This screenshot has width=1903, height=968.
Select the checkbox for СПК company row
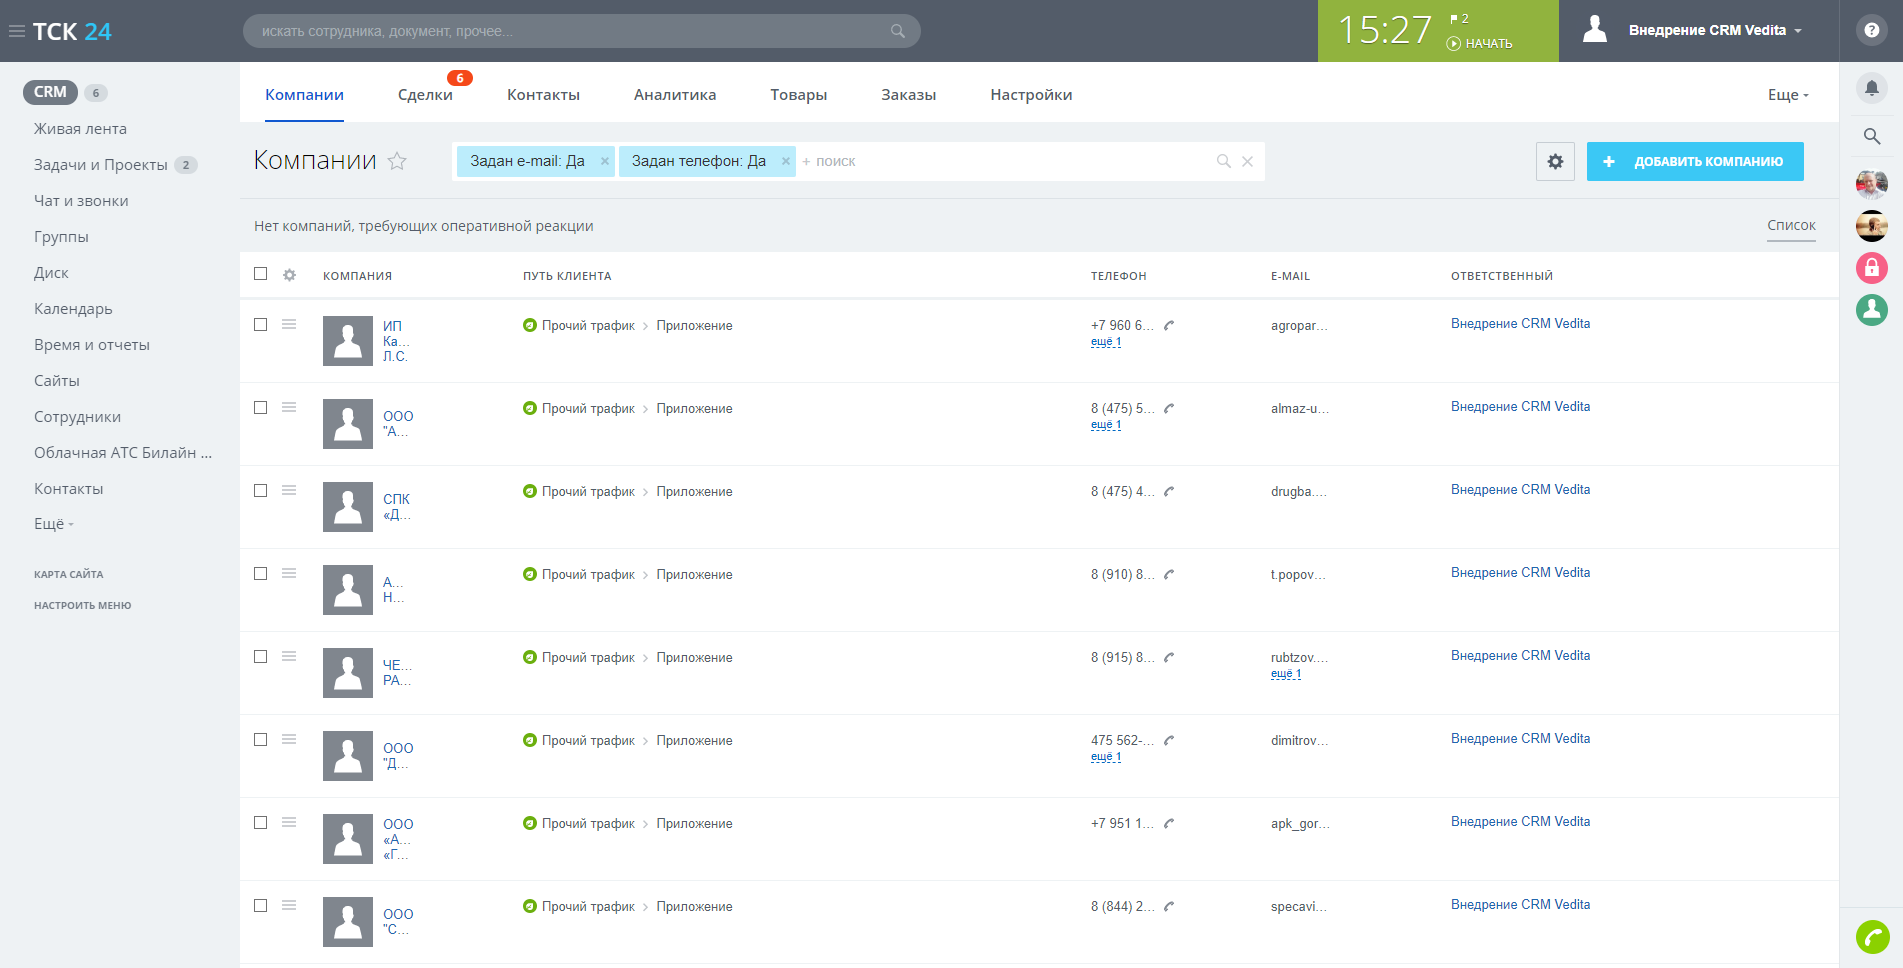tap(261, 491)
